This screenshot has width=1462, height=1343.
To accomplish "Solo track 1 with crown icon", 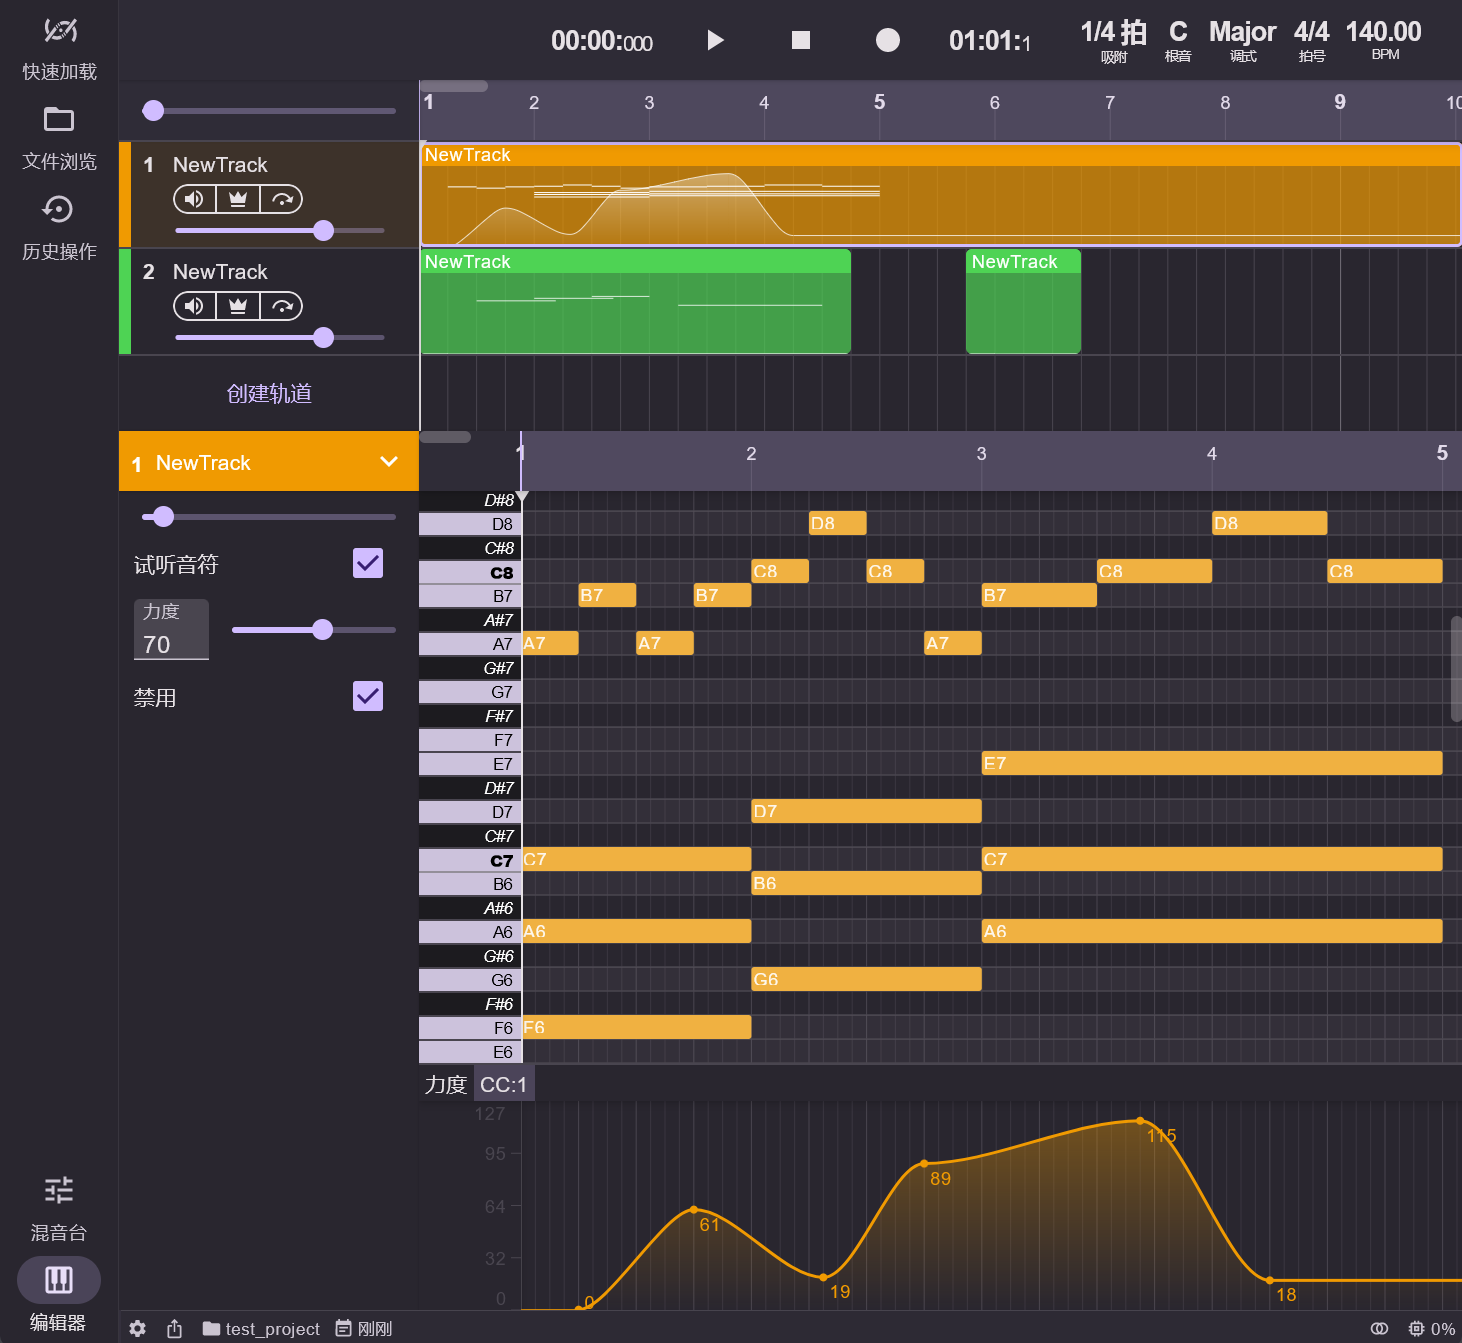I will click(238, 199).
